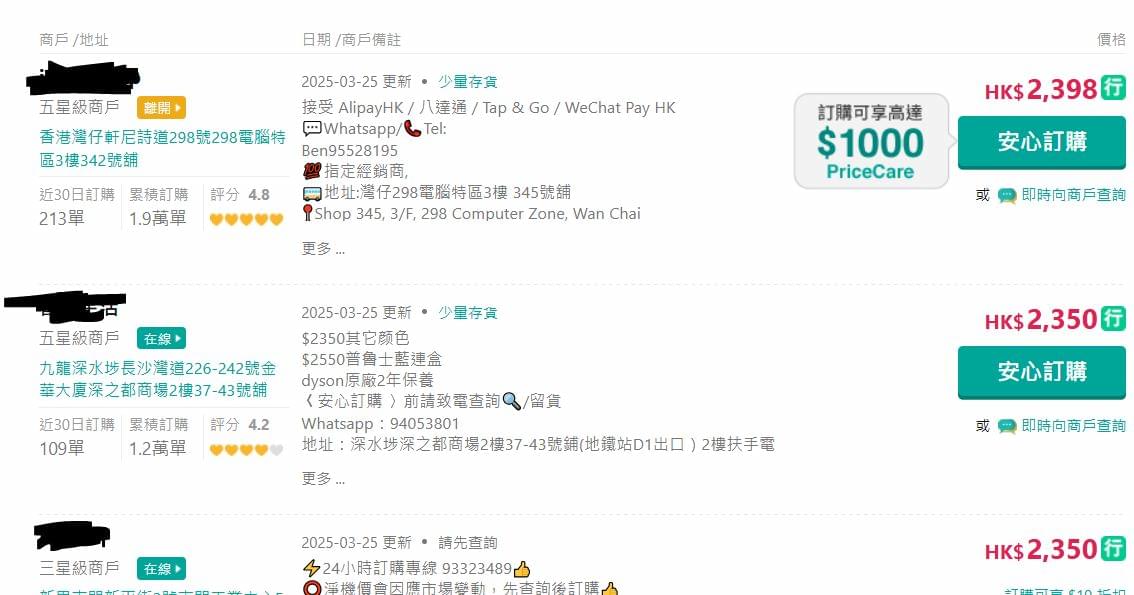Click the 在線 badge of third merchant

click(161, 568)
